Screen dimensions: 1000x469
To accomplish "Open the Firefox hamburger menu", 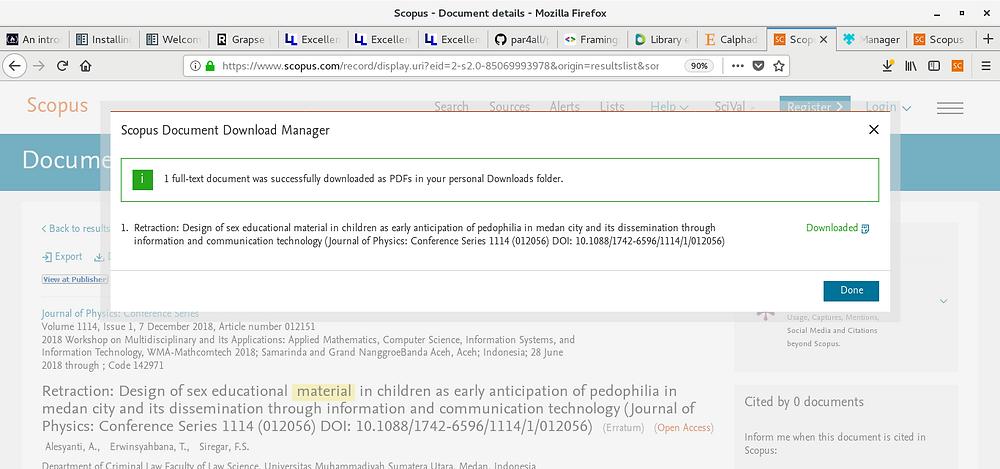I will pyautogui.click(x=985, y=66).
